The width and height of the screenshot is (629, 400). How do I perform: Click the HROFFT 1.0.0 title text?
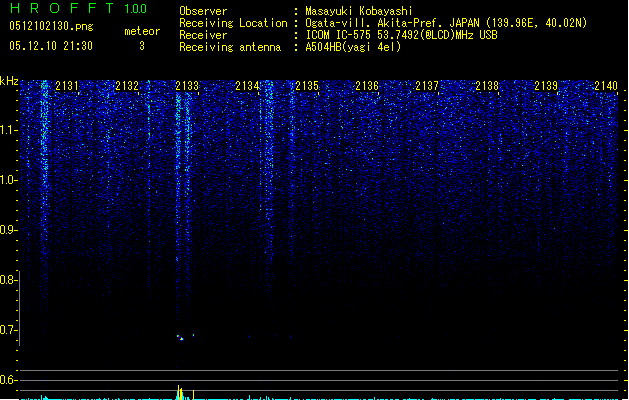78,8
